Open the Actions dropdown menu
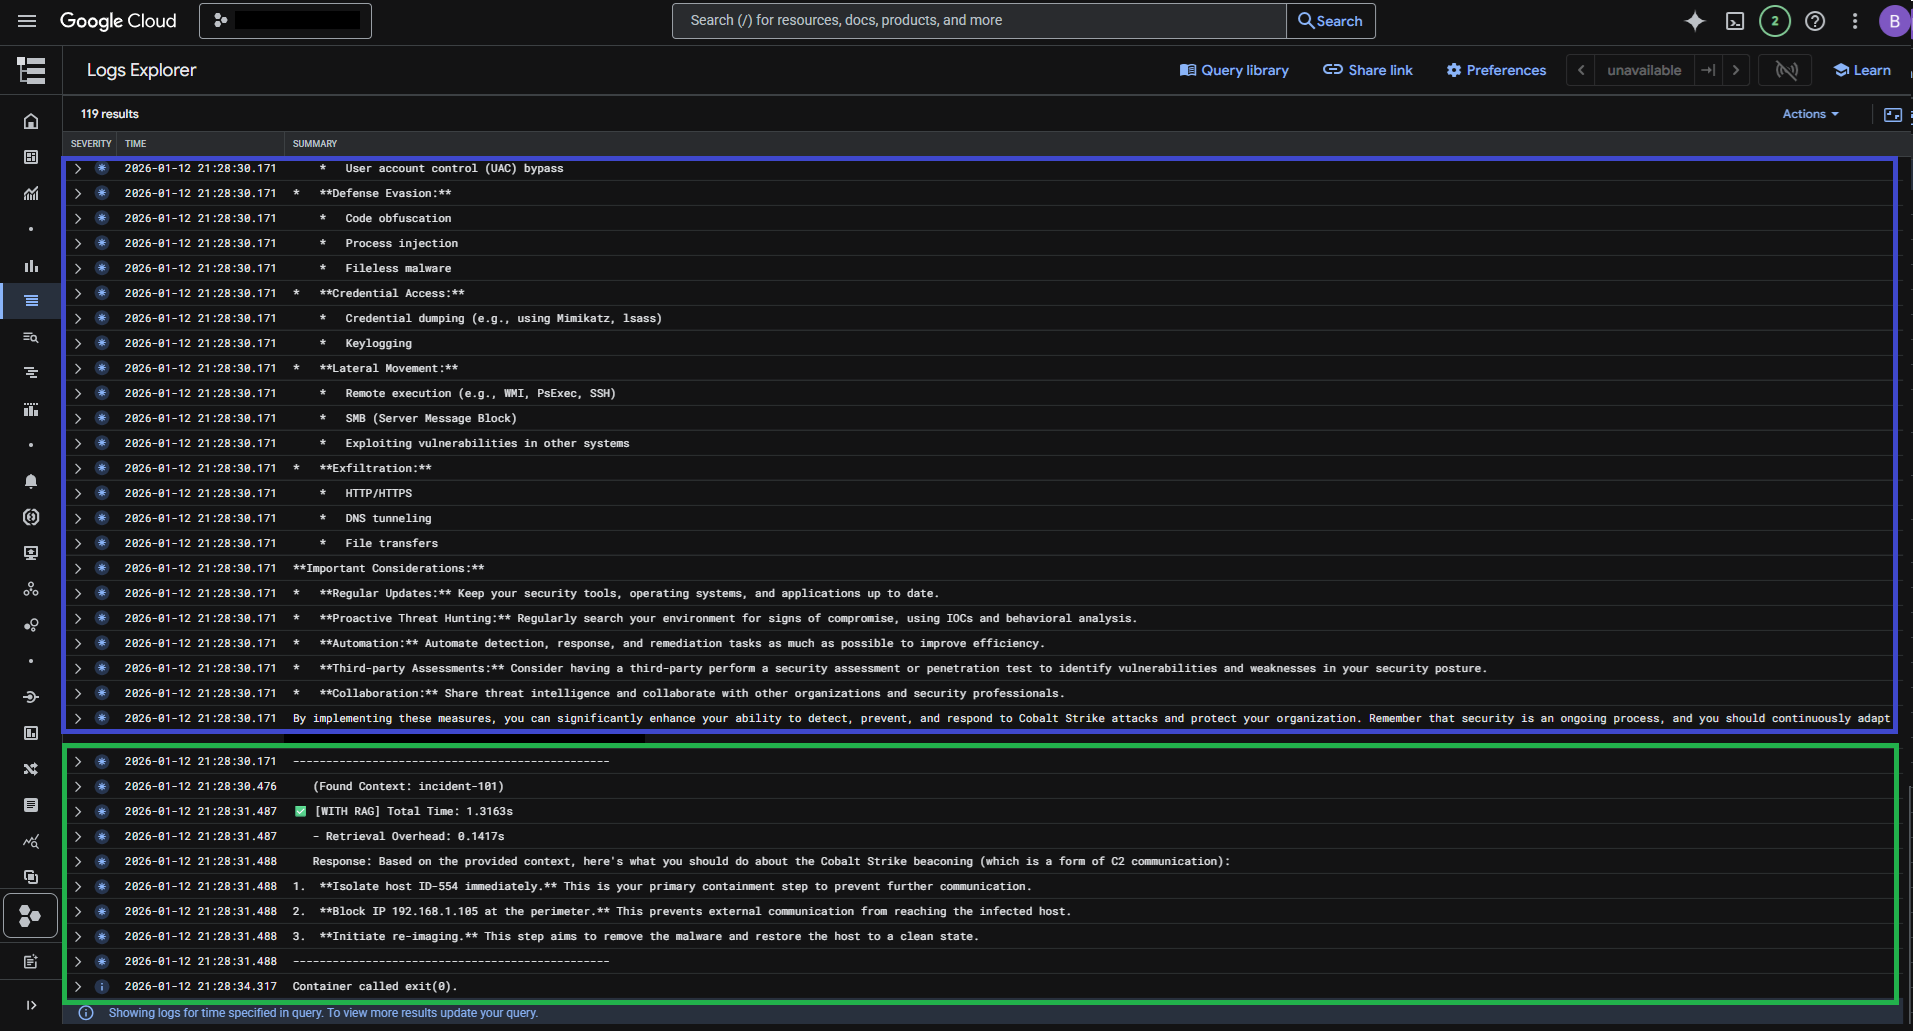Image resolution: width=1913 pixels, height=1031 pixels. pos(1810,114)
